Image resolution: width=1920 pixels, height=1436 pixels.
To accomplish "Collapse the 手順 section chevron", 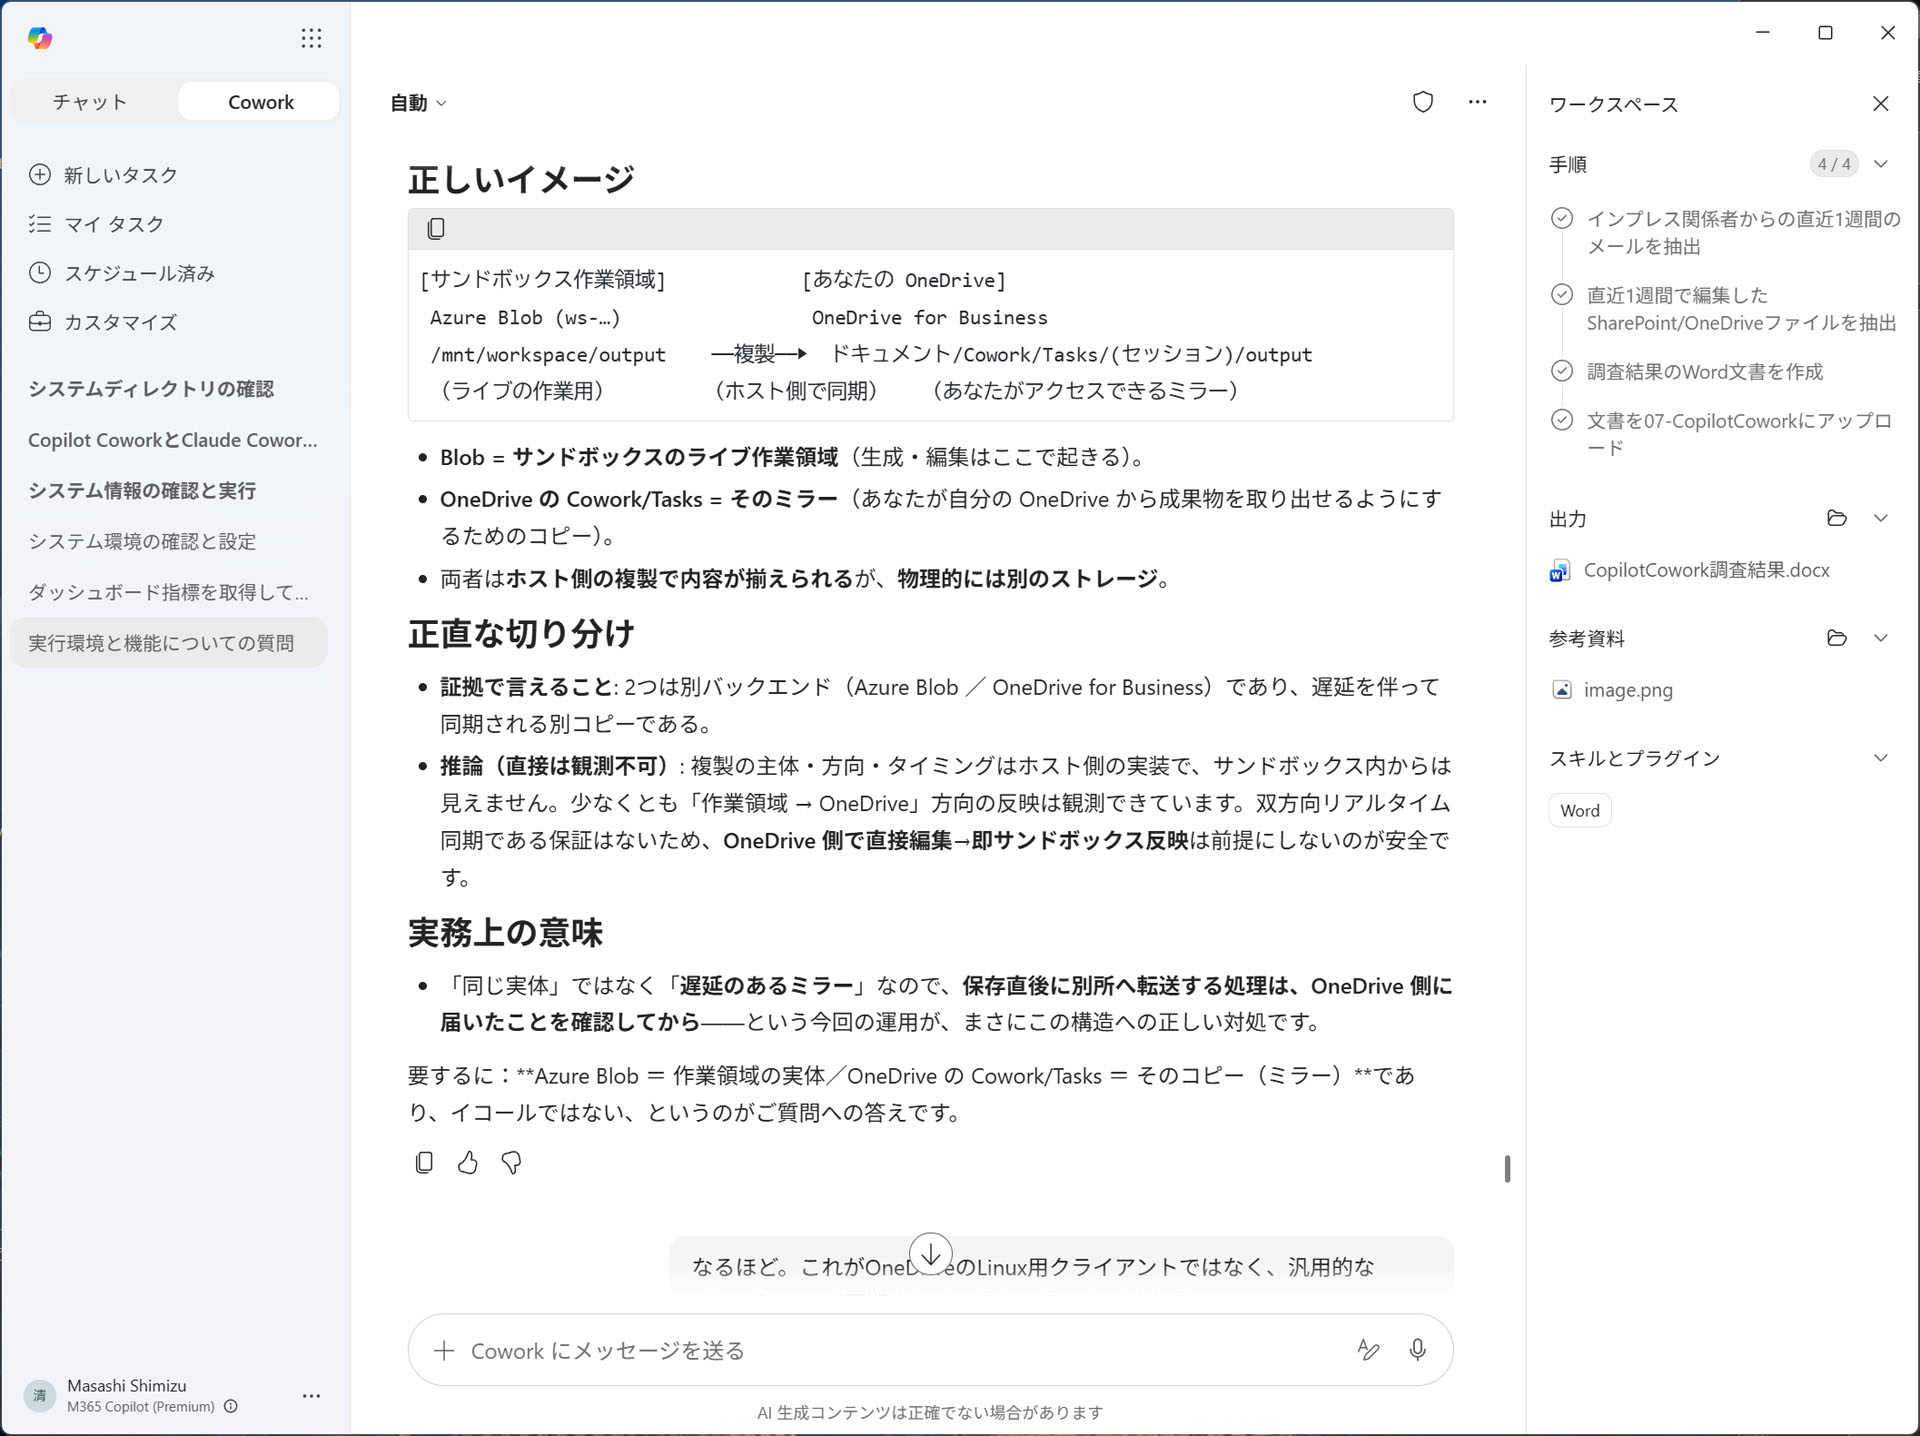I will coord(1880,164).
